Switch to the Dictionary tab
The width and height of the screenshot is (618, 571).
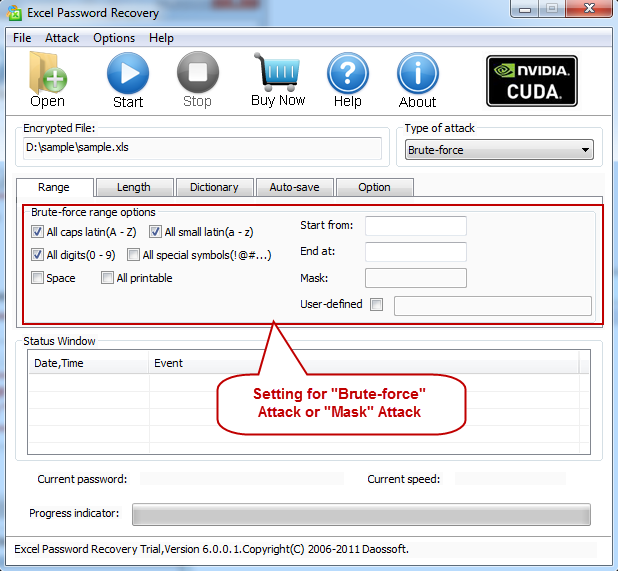214,187
